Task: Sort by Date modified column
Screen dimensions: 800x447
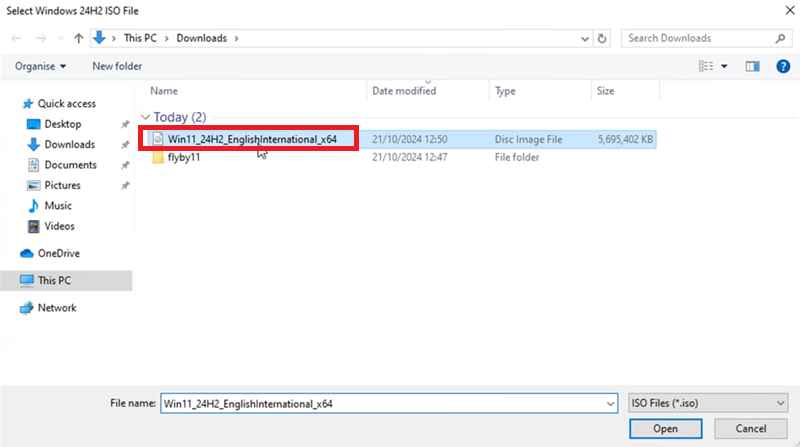Action: click(404, 91)
